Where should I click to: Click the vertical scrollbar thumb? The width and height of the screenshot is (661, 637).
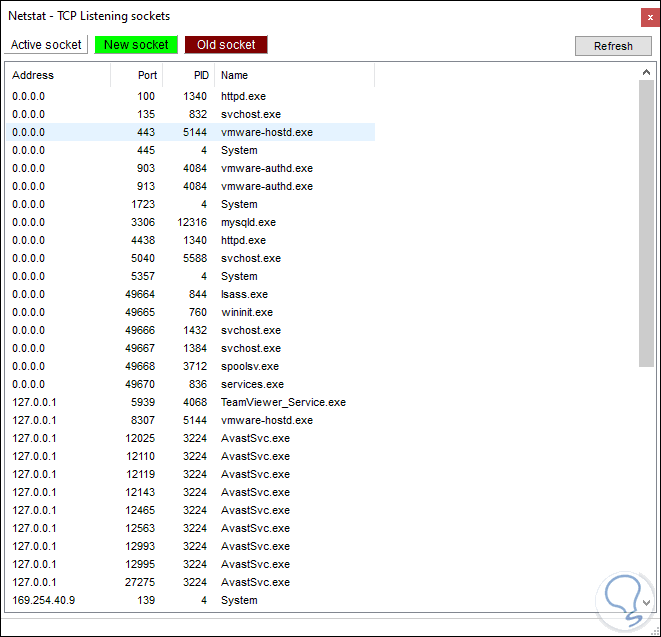(x=646, y=223)
